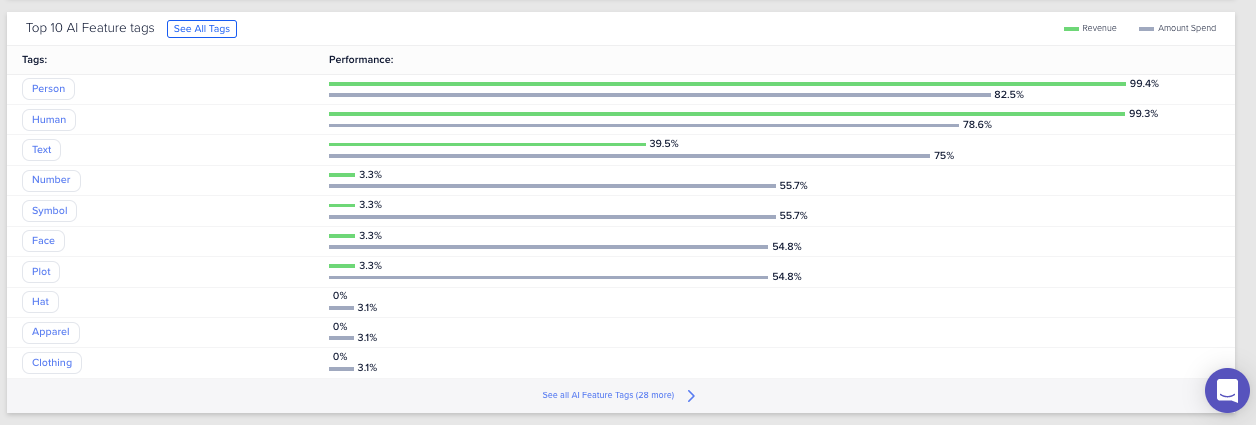Click the green Revenue legend swatch
Screen dimensions: 1256x425
pos(1071,29)
